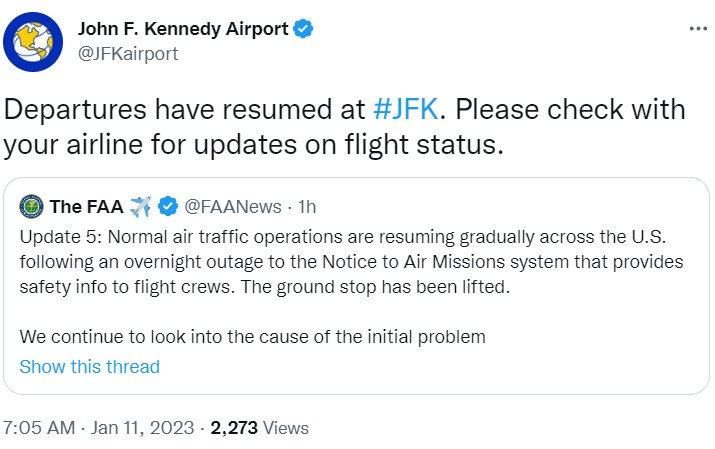Click the JFK Airport globe profile avatar
Screen dimensions: 715x449
[34, 42]
